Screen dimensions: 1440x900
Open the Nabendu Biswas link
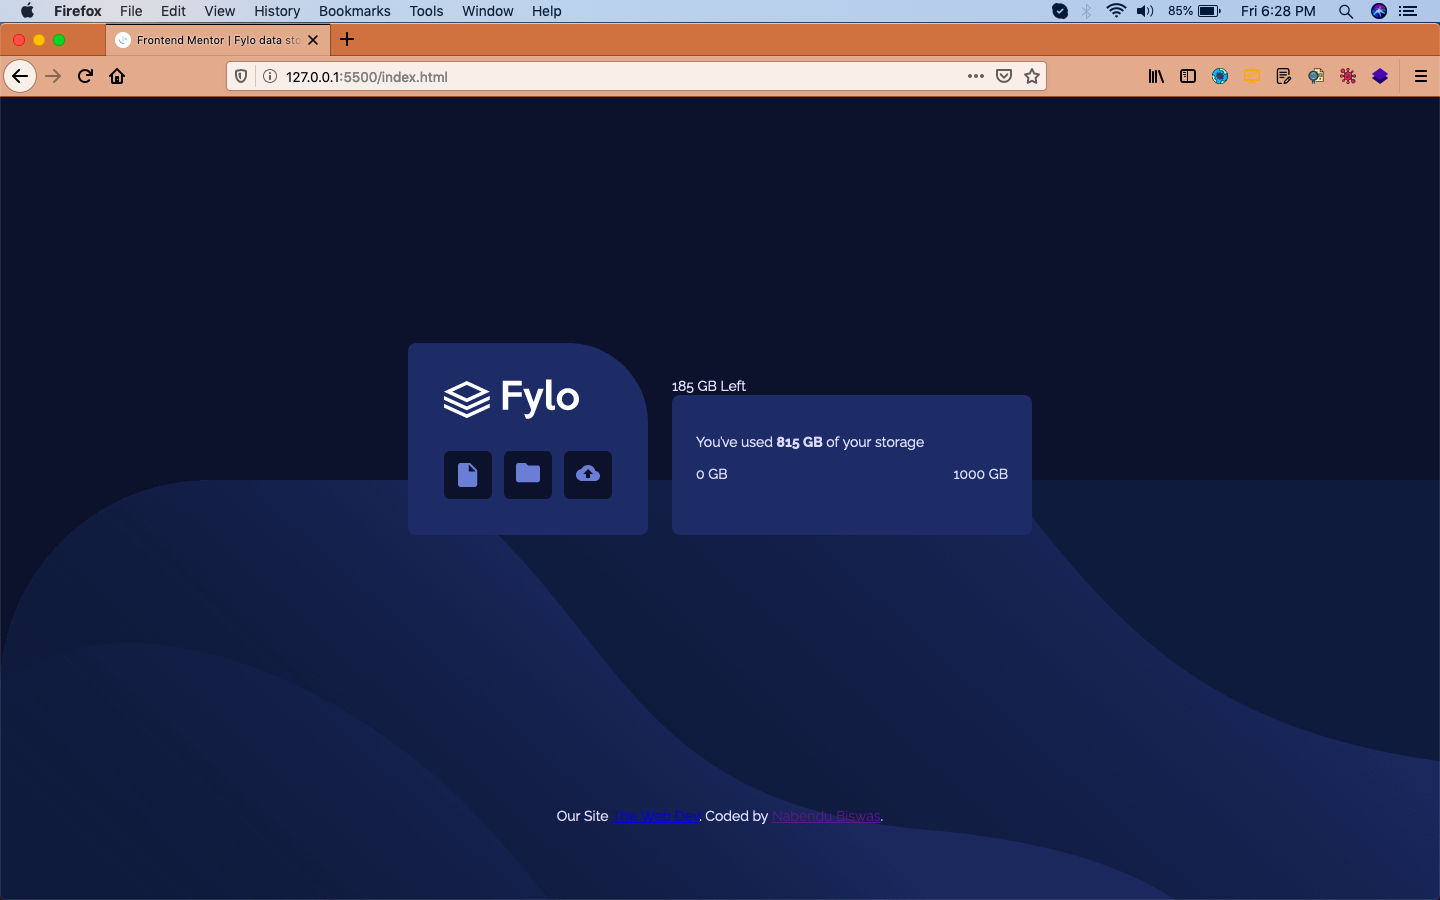[x=826, y=816]
